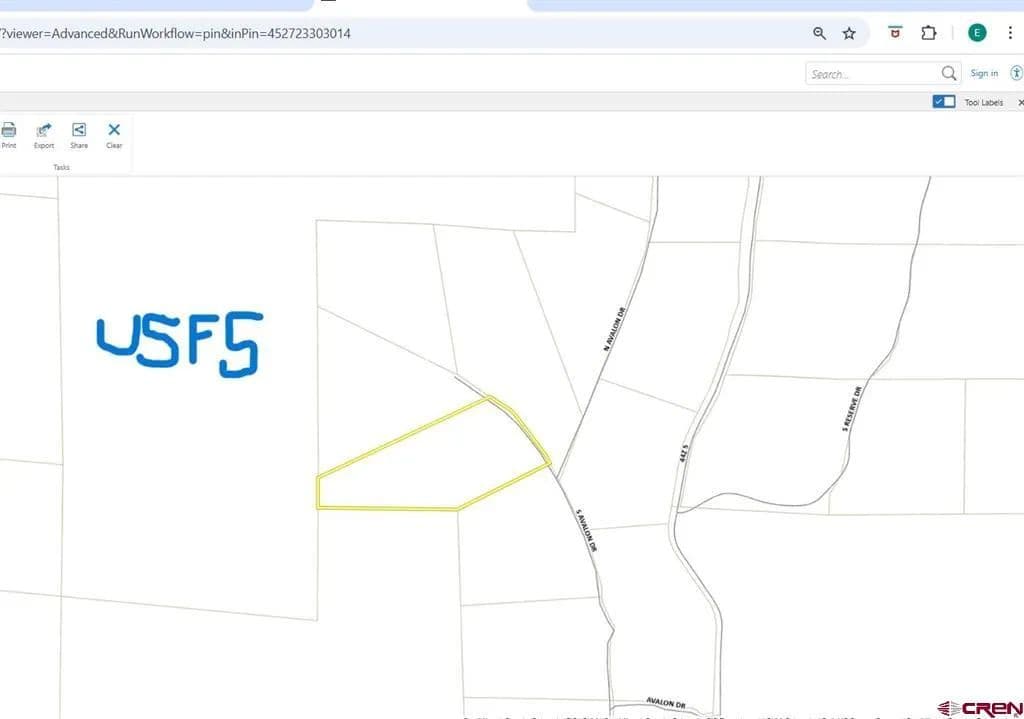Click the CREN logo in the corner
The width and height of the screenshot is (1024, 719).
coord(982,708)
